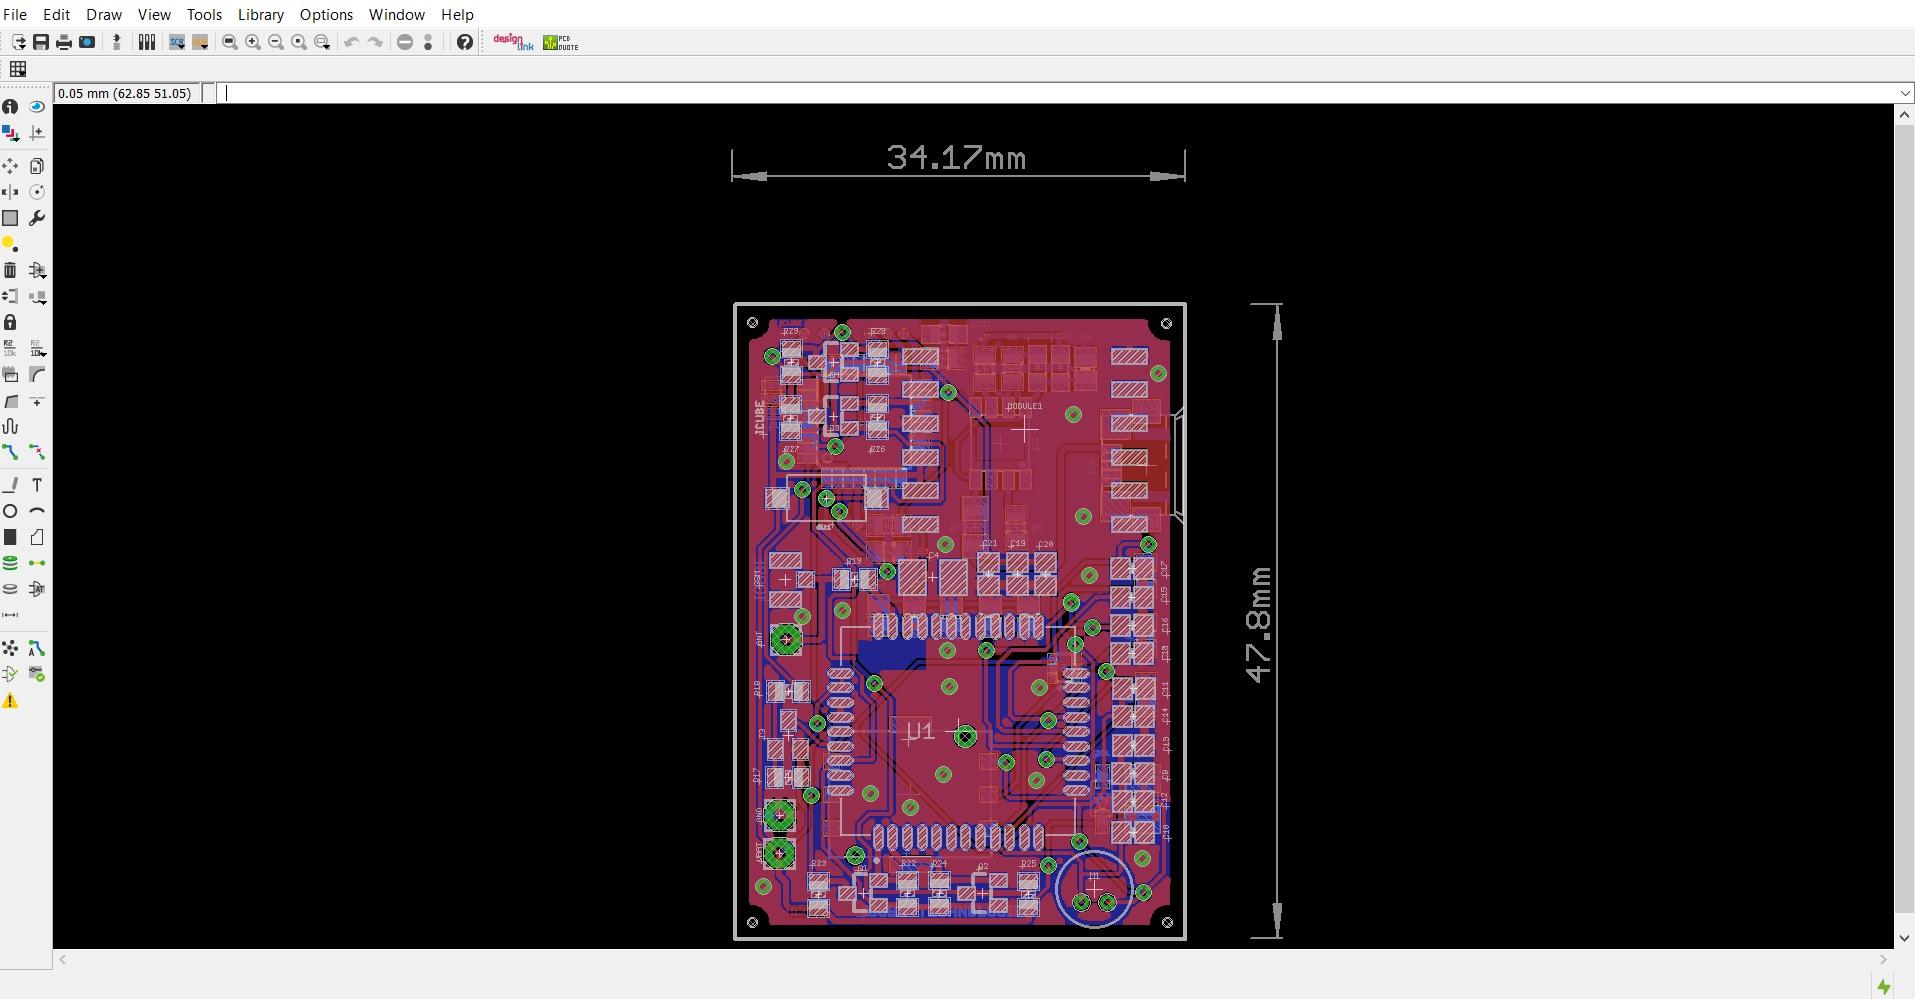Open the Draw menu
The width and height of the screenshot is (1915, 999).
(x=104, y=15)
